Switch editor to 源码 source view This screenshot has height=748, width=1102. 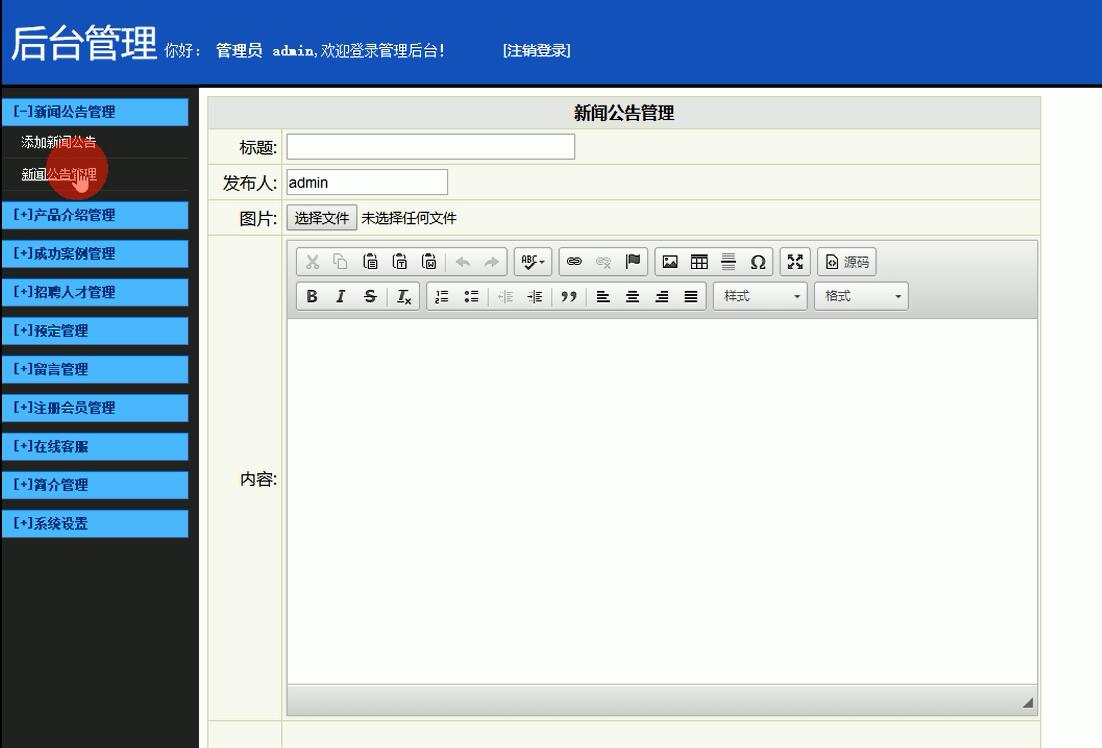tap(847, 262)
